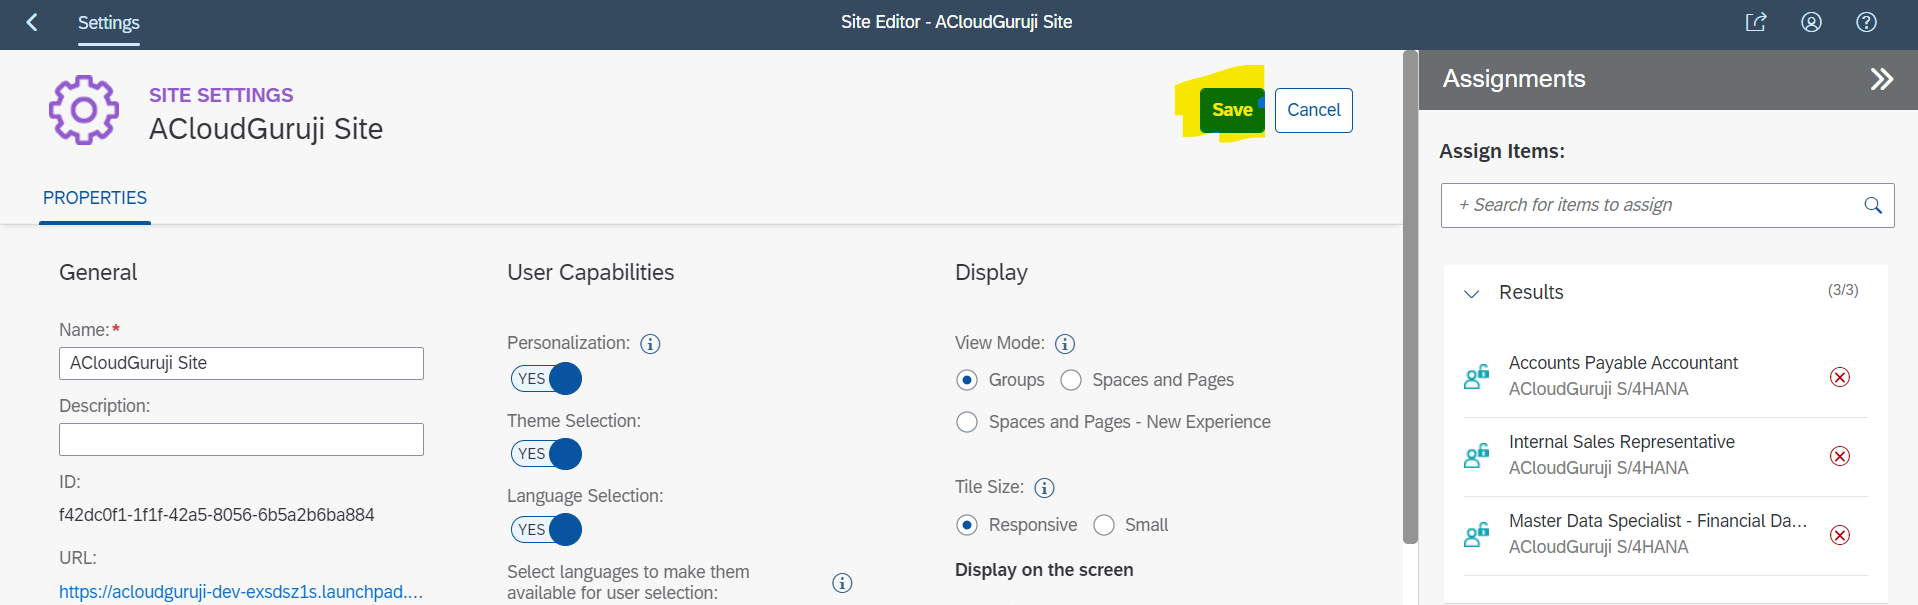Collapse the Assignments panel
The height and width of the screenshot is (605, 1918).
[1881, 79]
